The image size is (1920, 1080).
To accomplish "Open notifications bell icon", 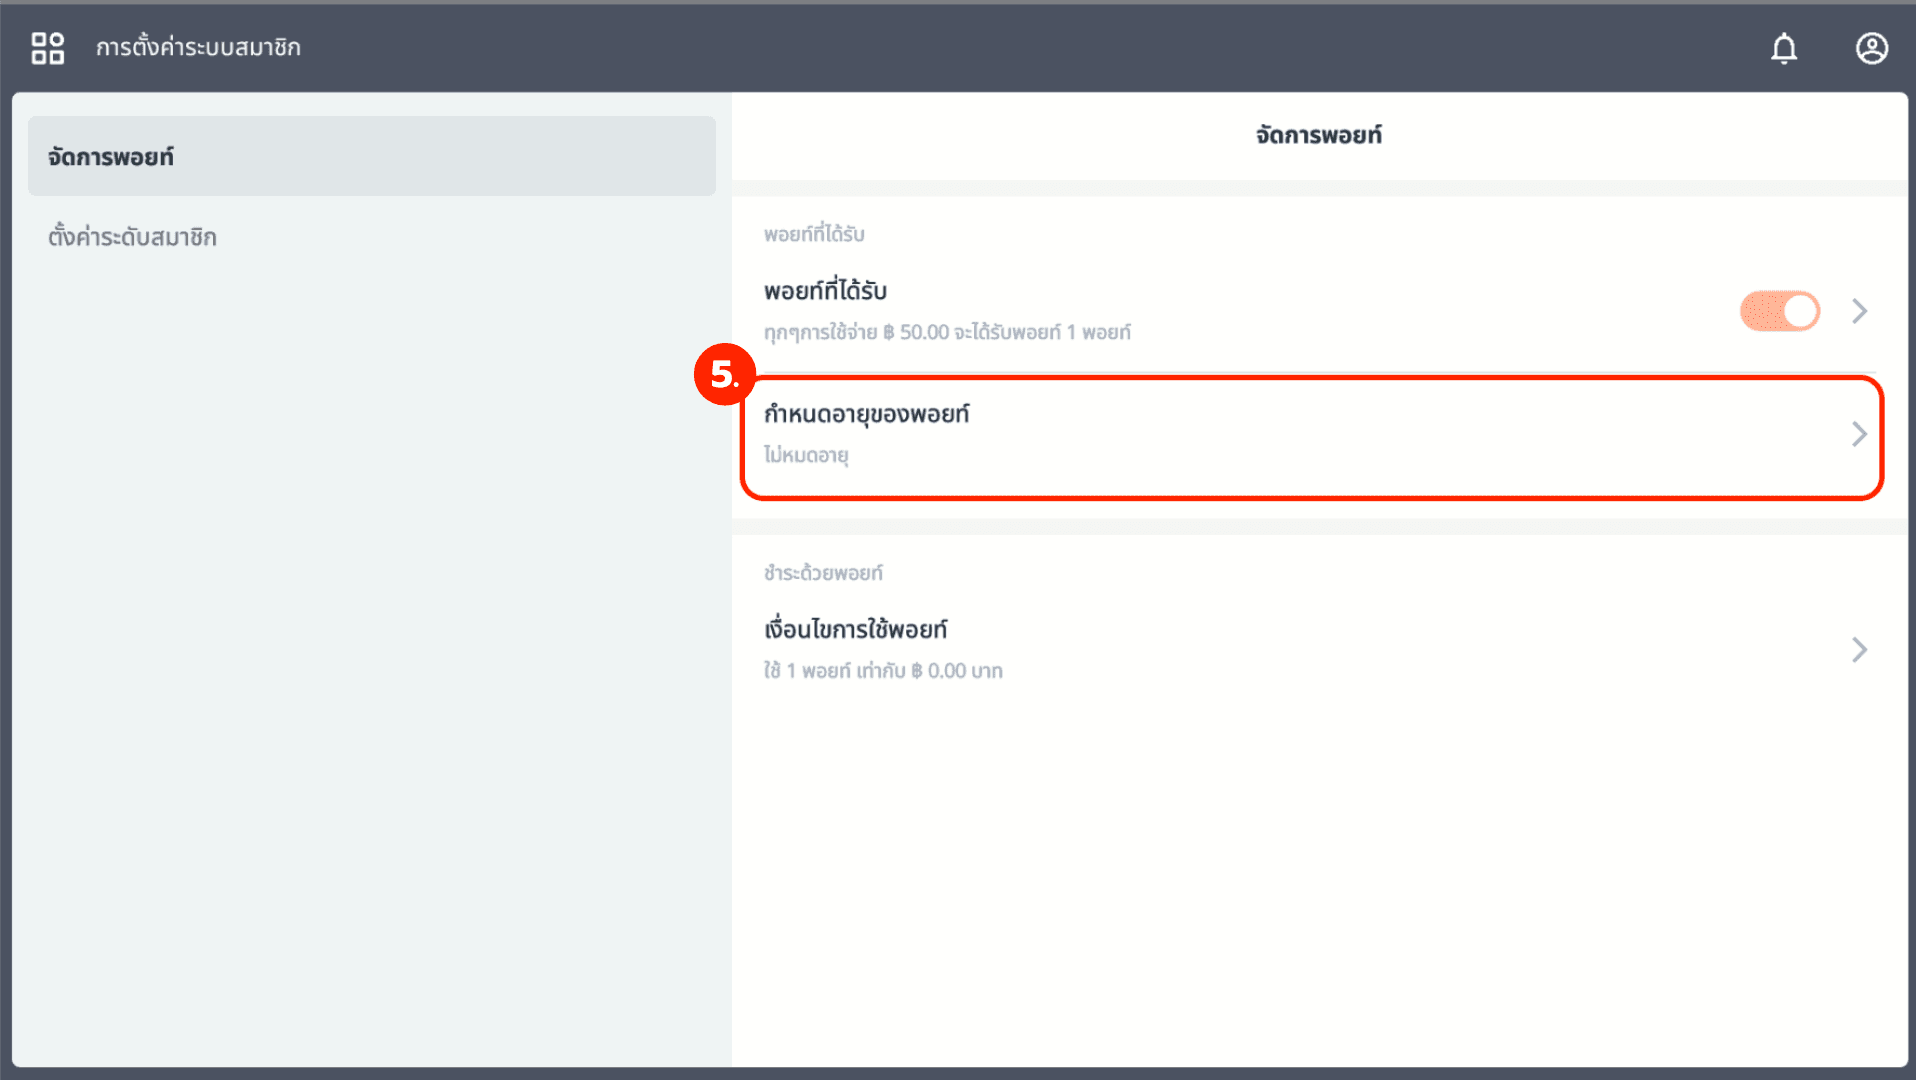I will click(1784, 48).
